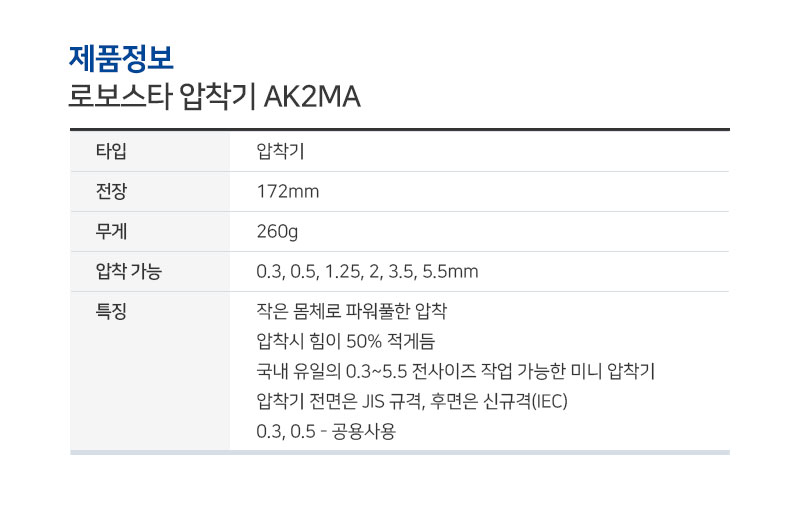Select the 타입 row label

point(111,151)
